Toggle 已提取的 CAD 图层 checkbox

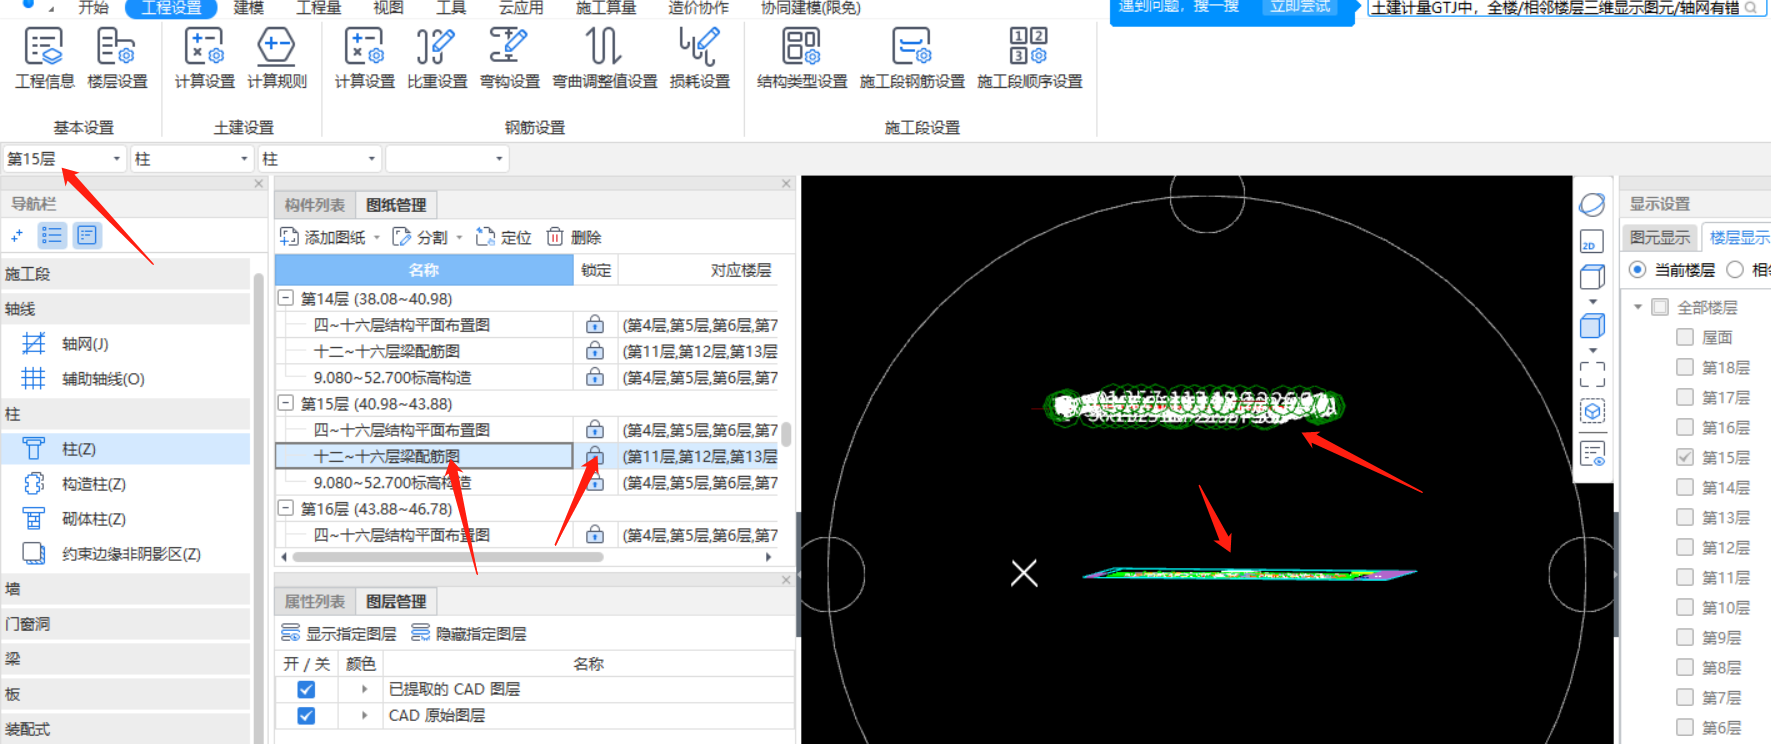[x=306, y=689]
